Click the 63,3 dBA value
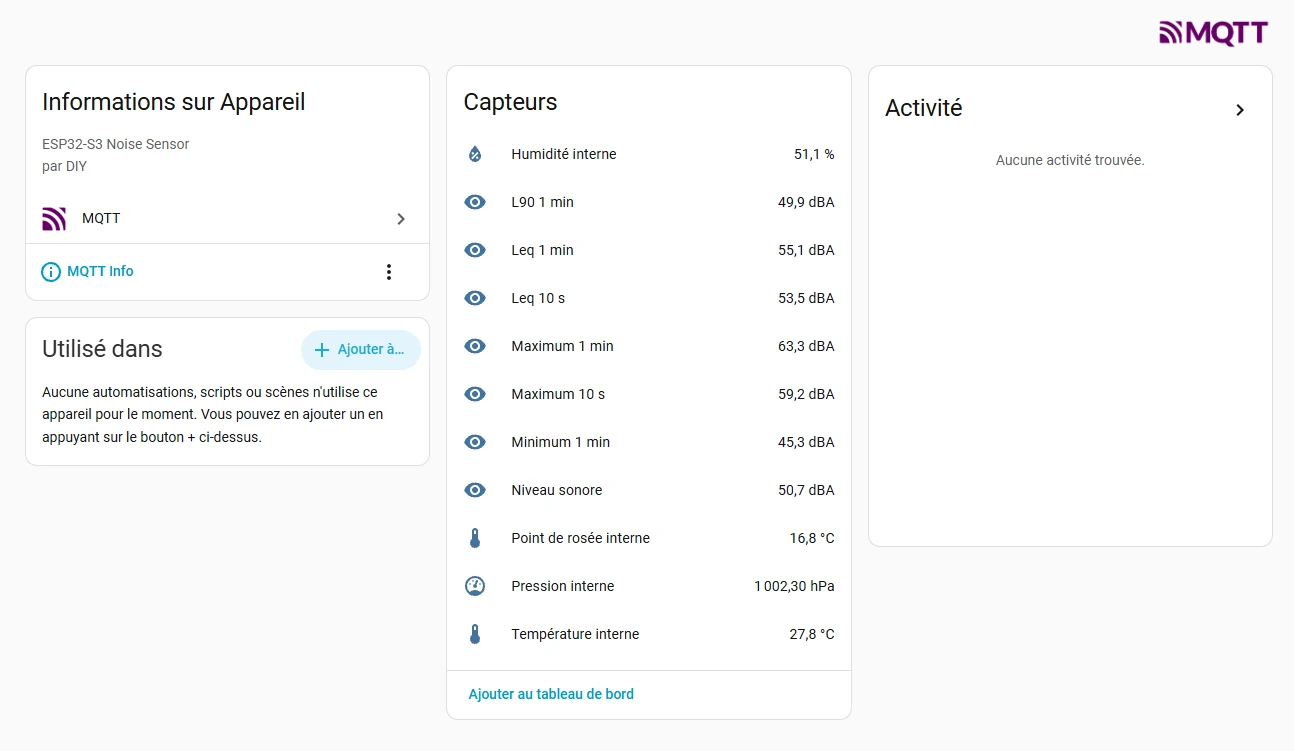Screen dimensions: 1294x751 point(806,346)
